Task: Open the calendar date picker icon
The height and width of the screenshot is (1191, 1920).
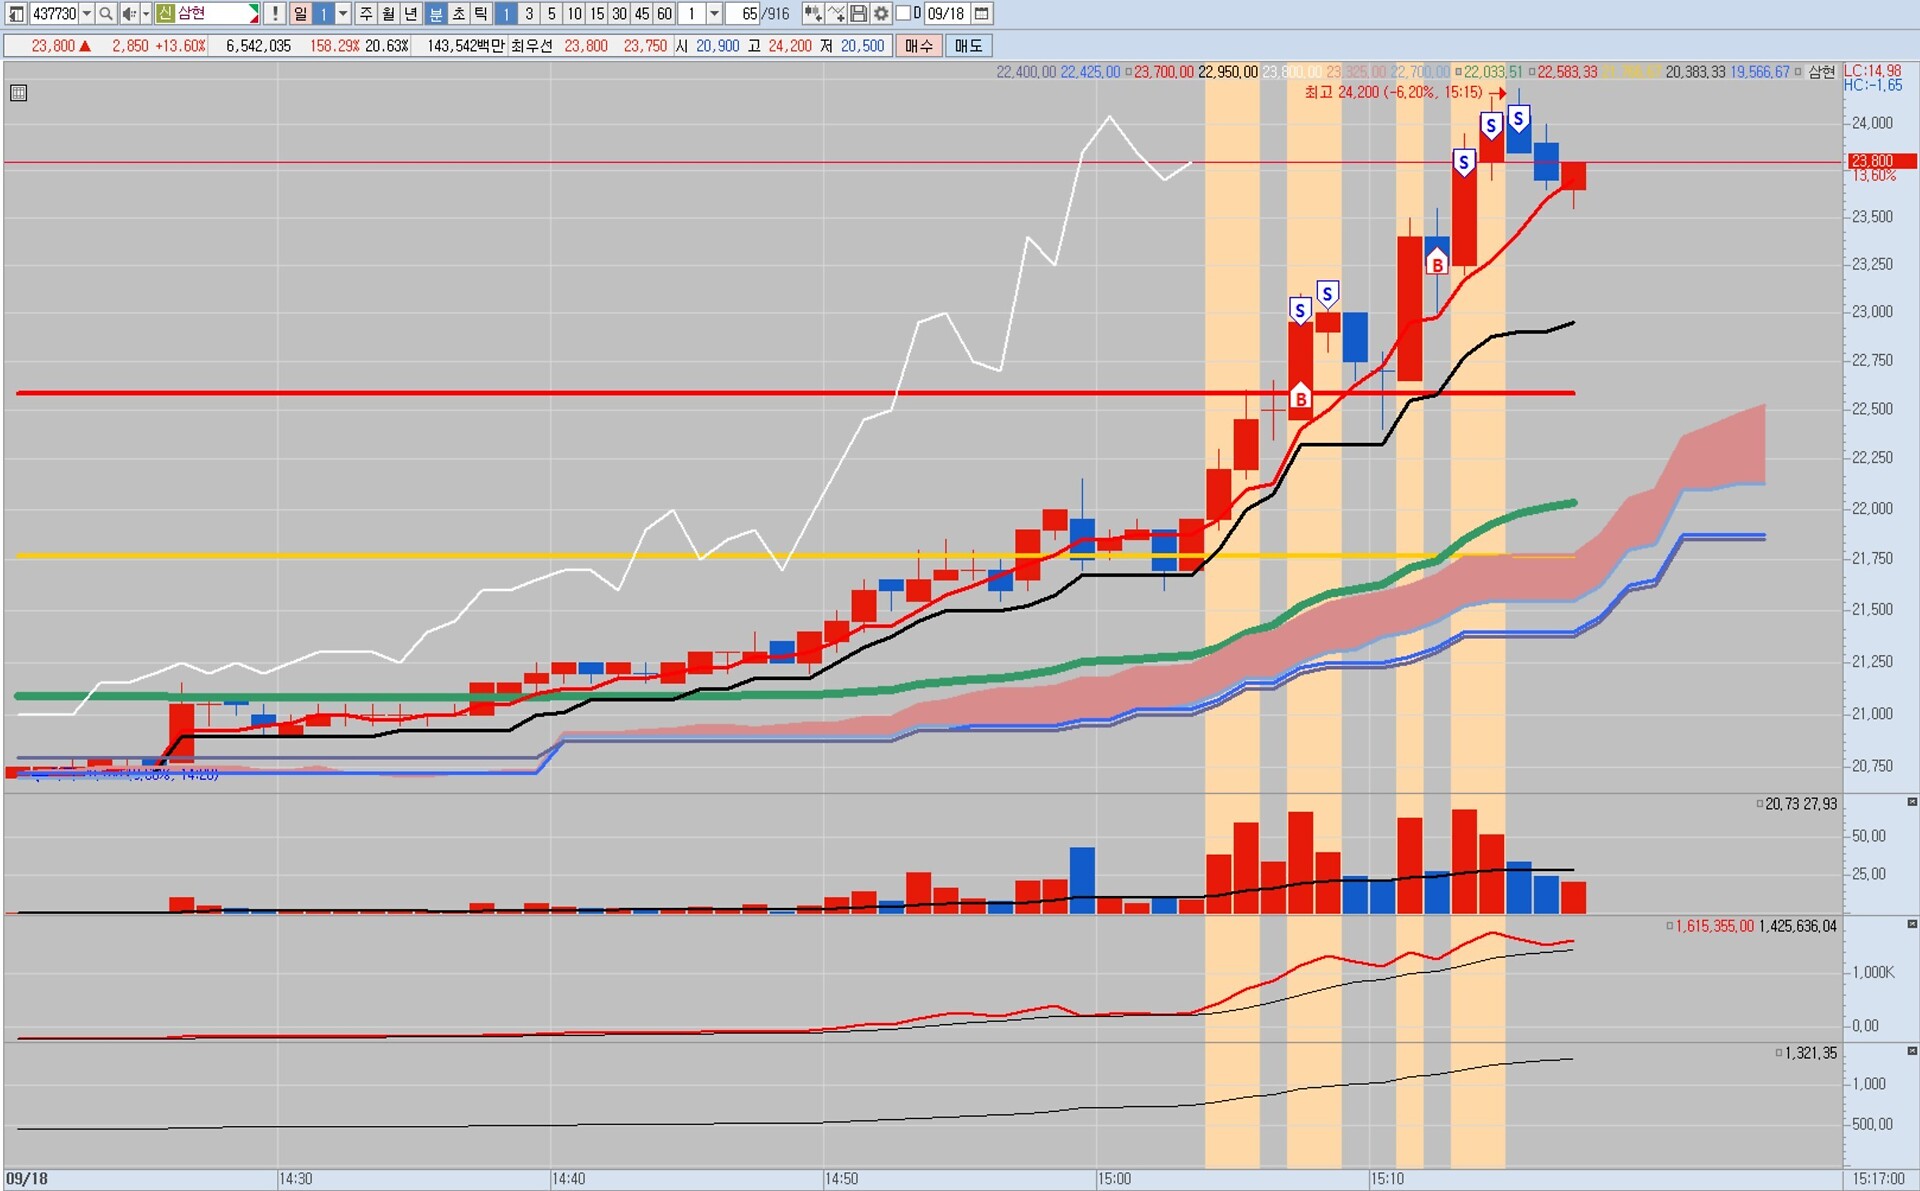Action: click(982, 14)
